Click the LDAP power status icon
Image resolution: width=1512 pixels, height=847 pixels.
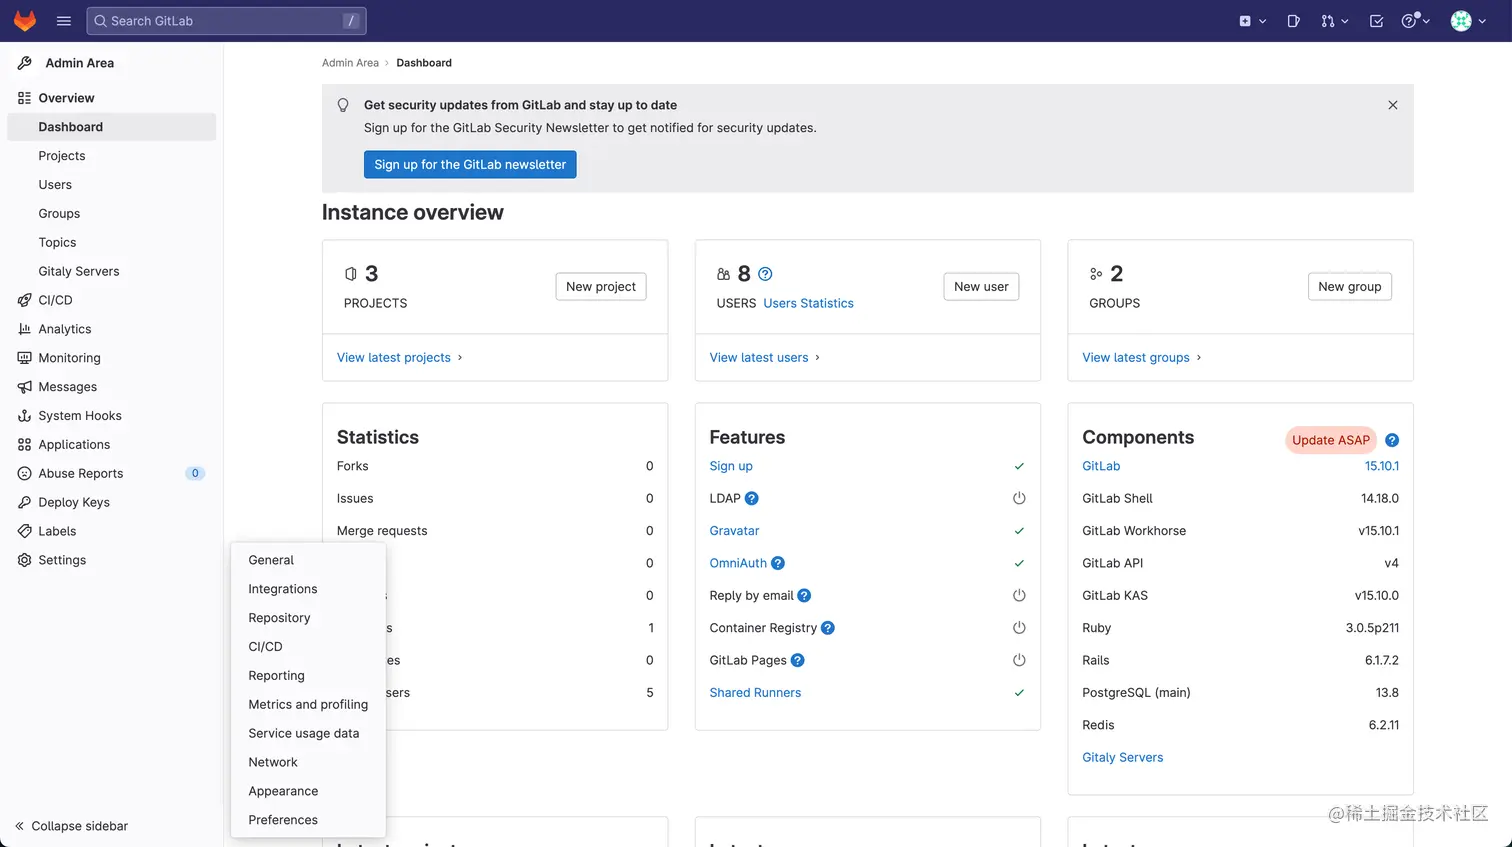point(1019,498)
